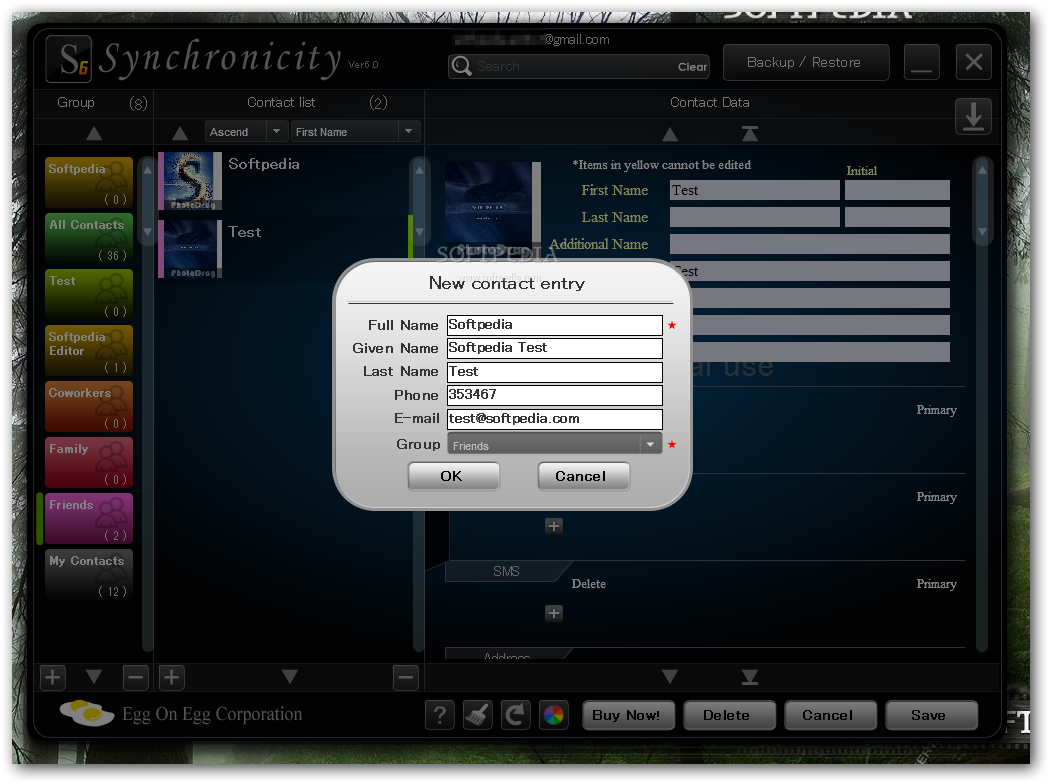Move group list up with triangle
1050x784 pixels.
pos(94,133)
